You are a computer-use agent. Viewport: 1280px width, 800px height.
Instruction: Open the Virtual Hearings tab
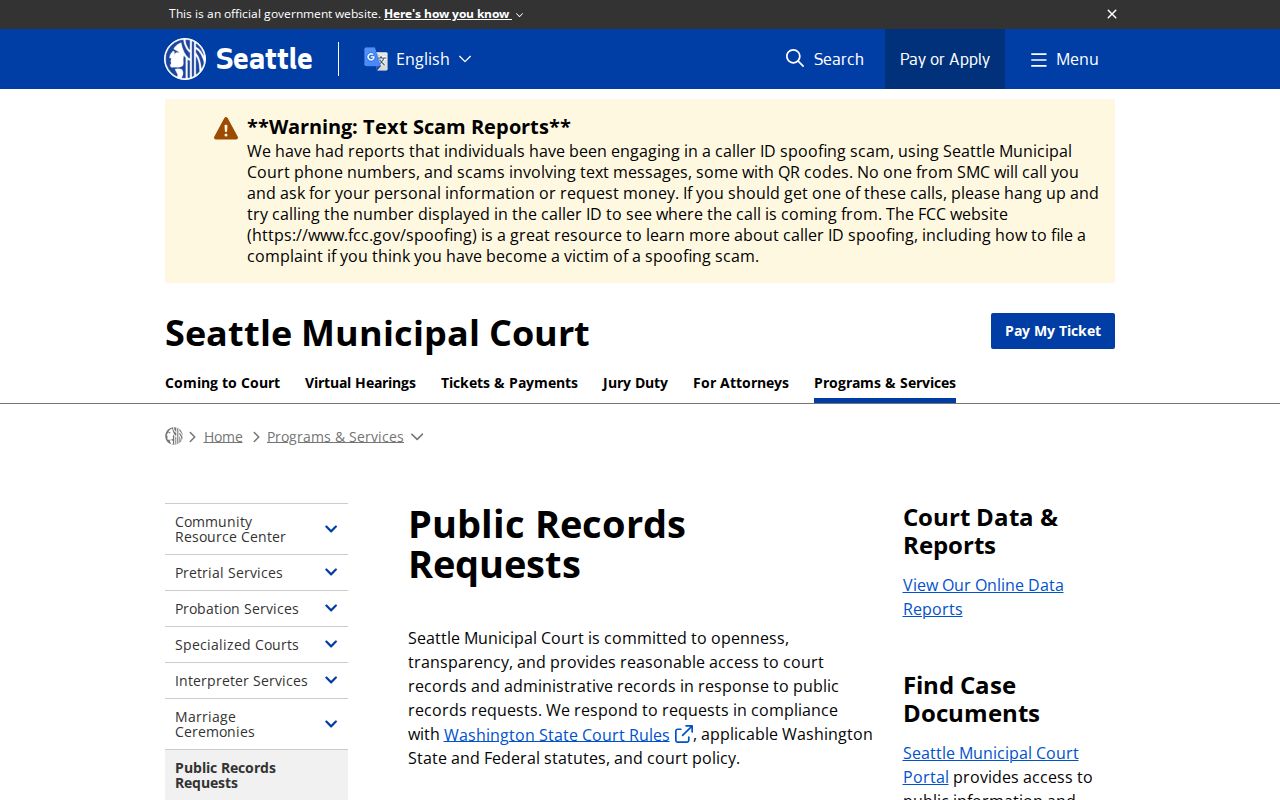pyautogui.click(x=360, y=383)
